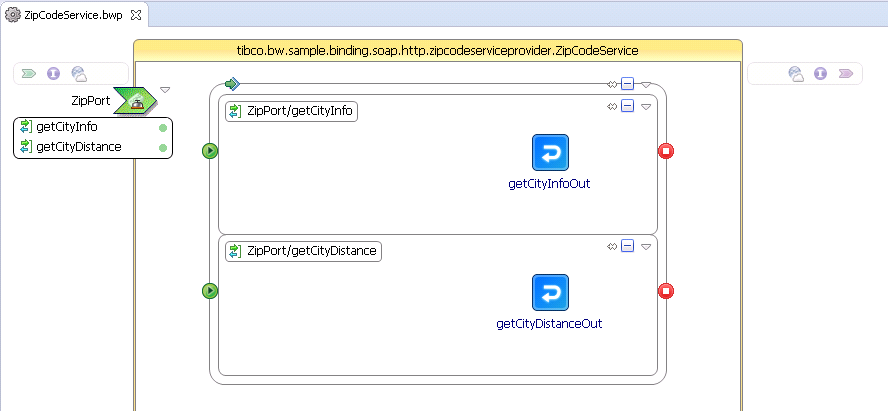Click the double-arrow icon in ZipPort/getCityInfo scope

point(612,106)
